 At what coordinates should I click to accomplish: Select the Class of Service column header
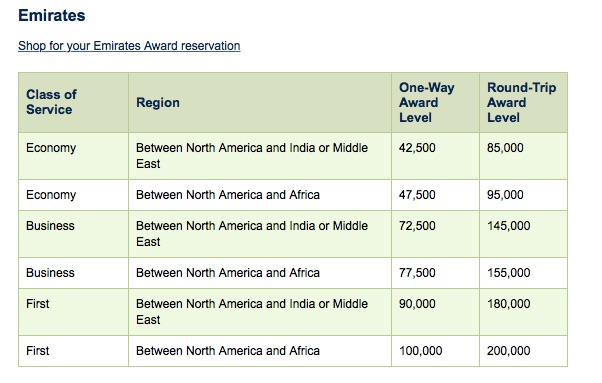[51, 102]
